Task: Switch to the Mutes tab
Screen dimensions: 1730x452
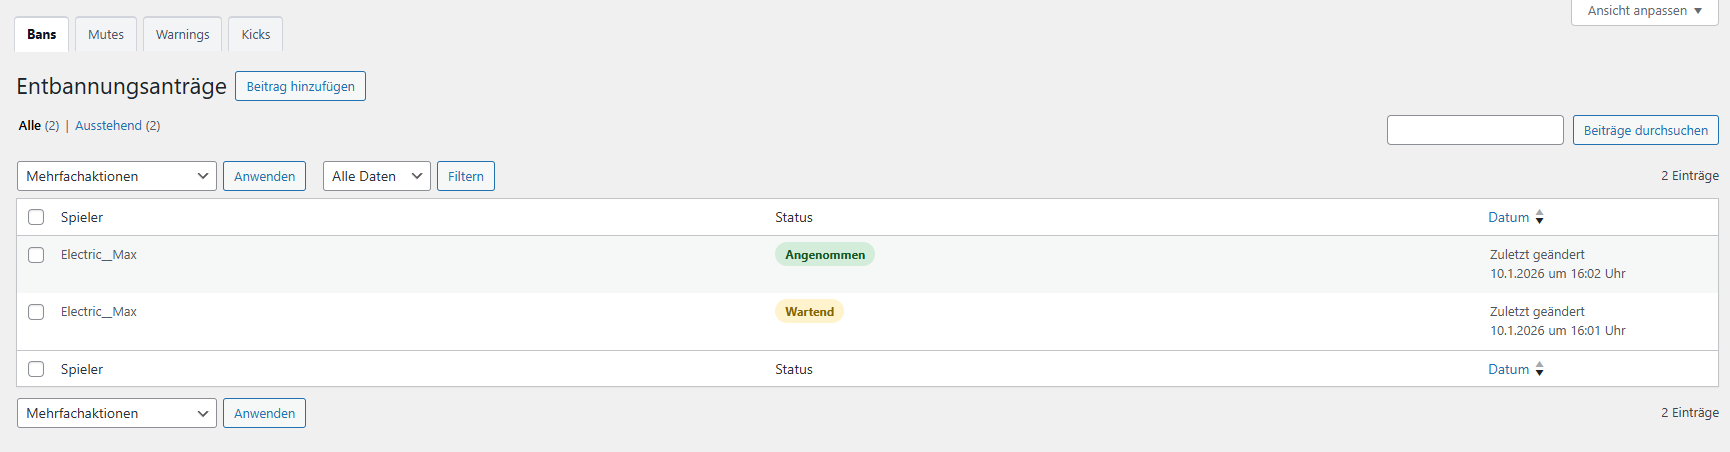Action: coord(106,34)
